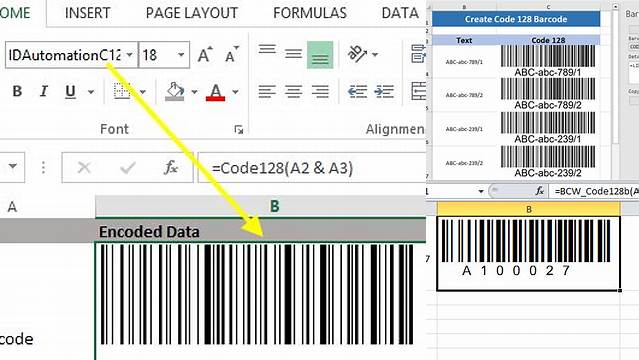Click formula bar containing =Code128(A2 & A3)
The height and width of the screenshot is (360, 639).
coord(312,168)
